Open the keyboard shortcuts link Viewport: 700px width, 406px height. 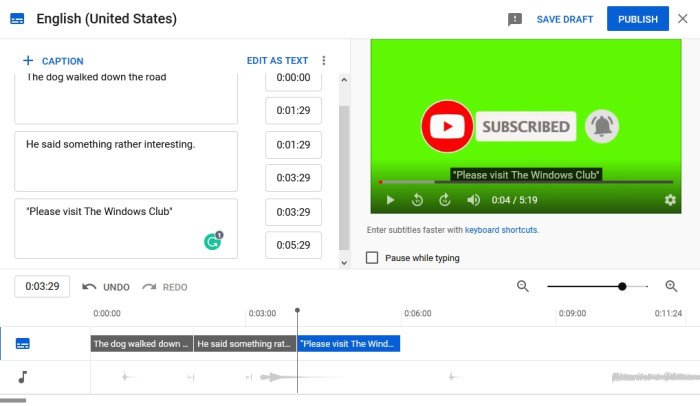click(501, 230)
